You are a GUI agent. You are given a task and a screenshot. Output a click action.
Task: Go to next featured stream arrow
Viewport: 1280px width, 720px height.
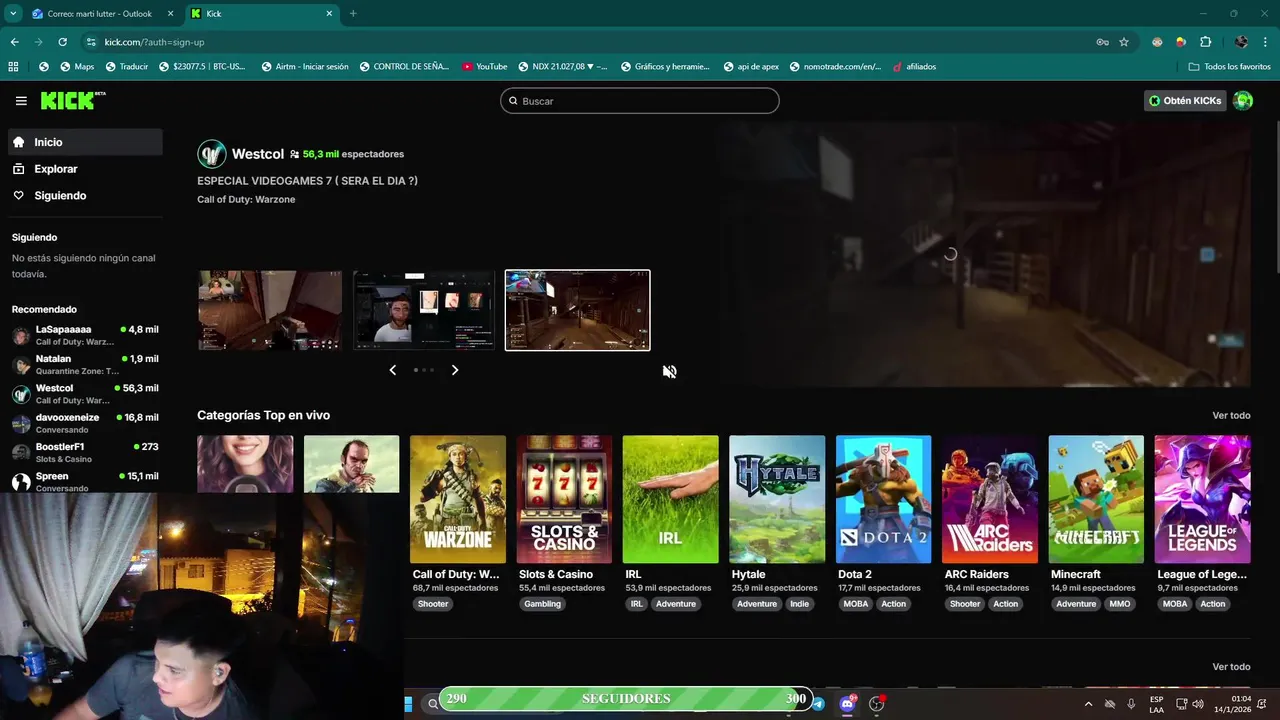455,370
